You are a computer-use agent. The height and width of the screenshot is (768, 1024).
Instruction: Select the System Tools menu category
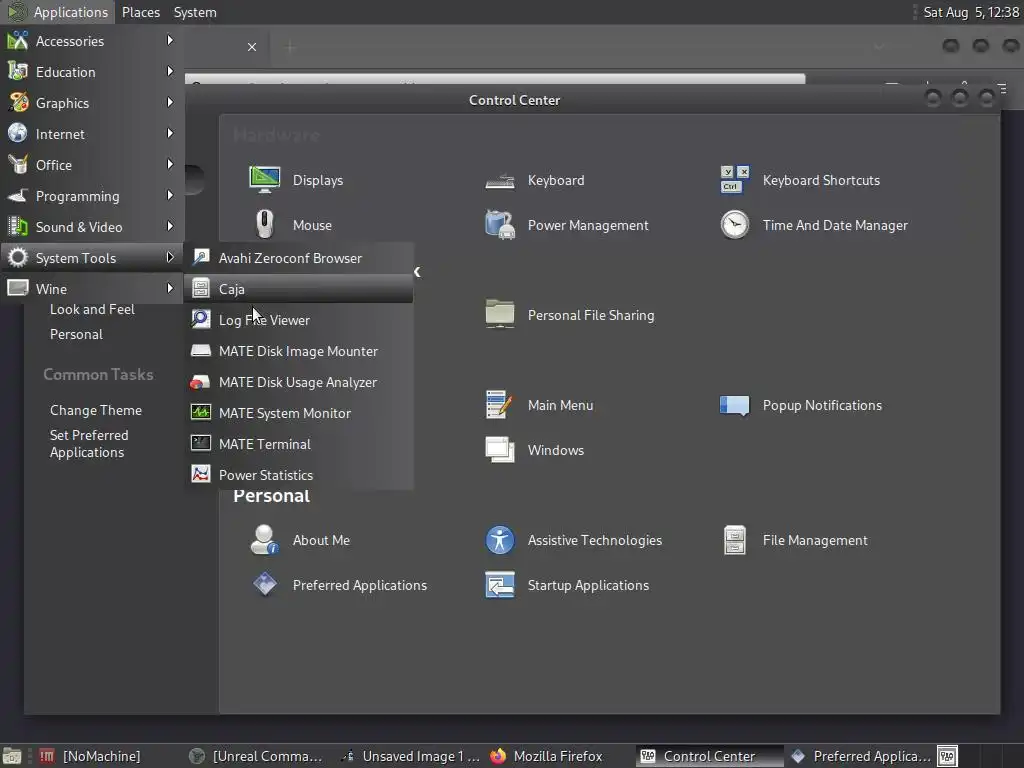click(92, 258)
